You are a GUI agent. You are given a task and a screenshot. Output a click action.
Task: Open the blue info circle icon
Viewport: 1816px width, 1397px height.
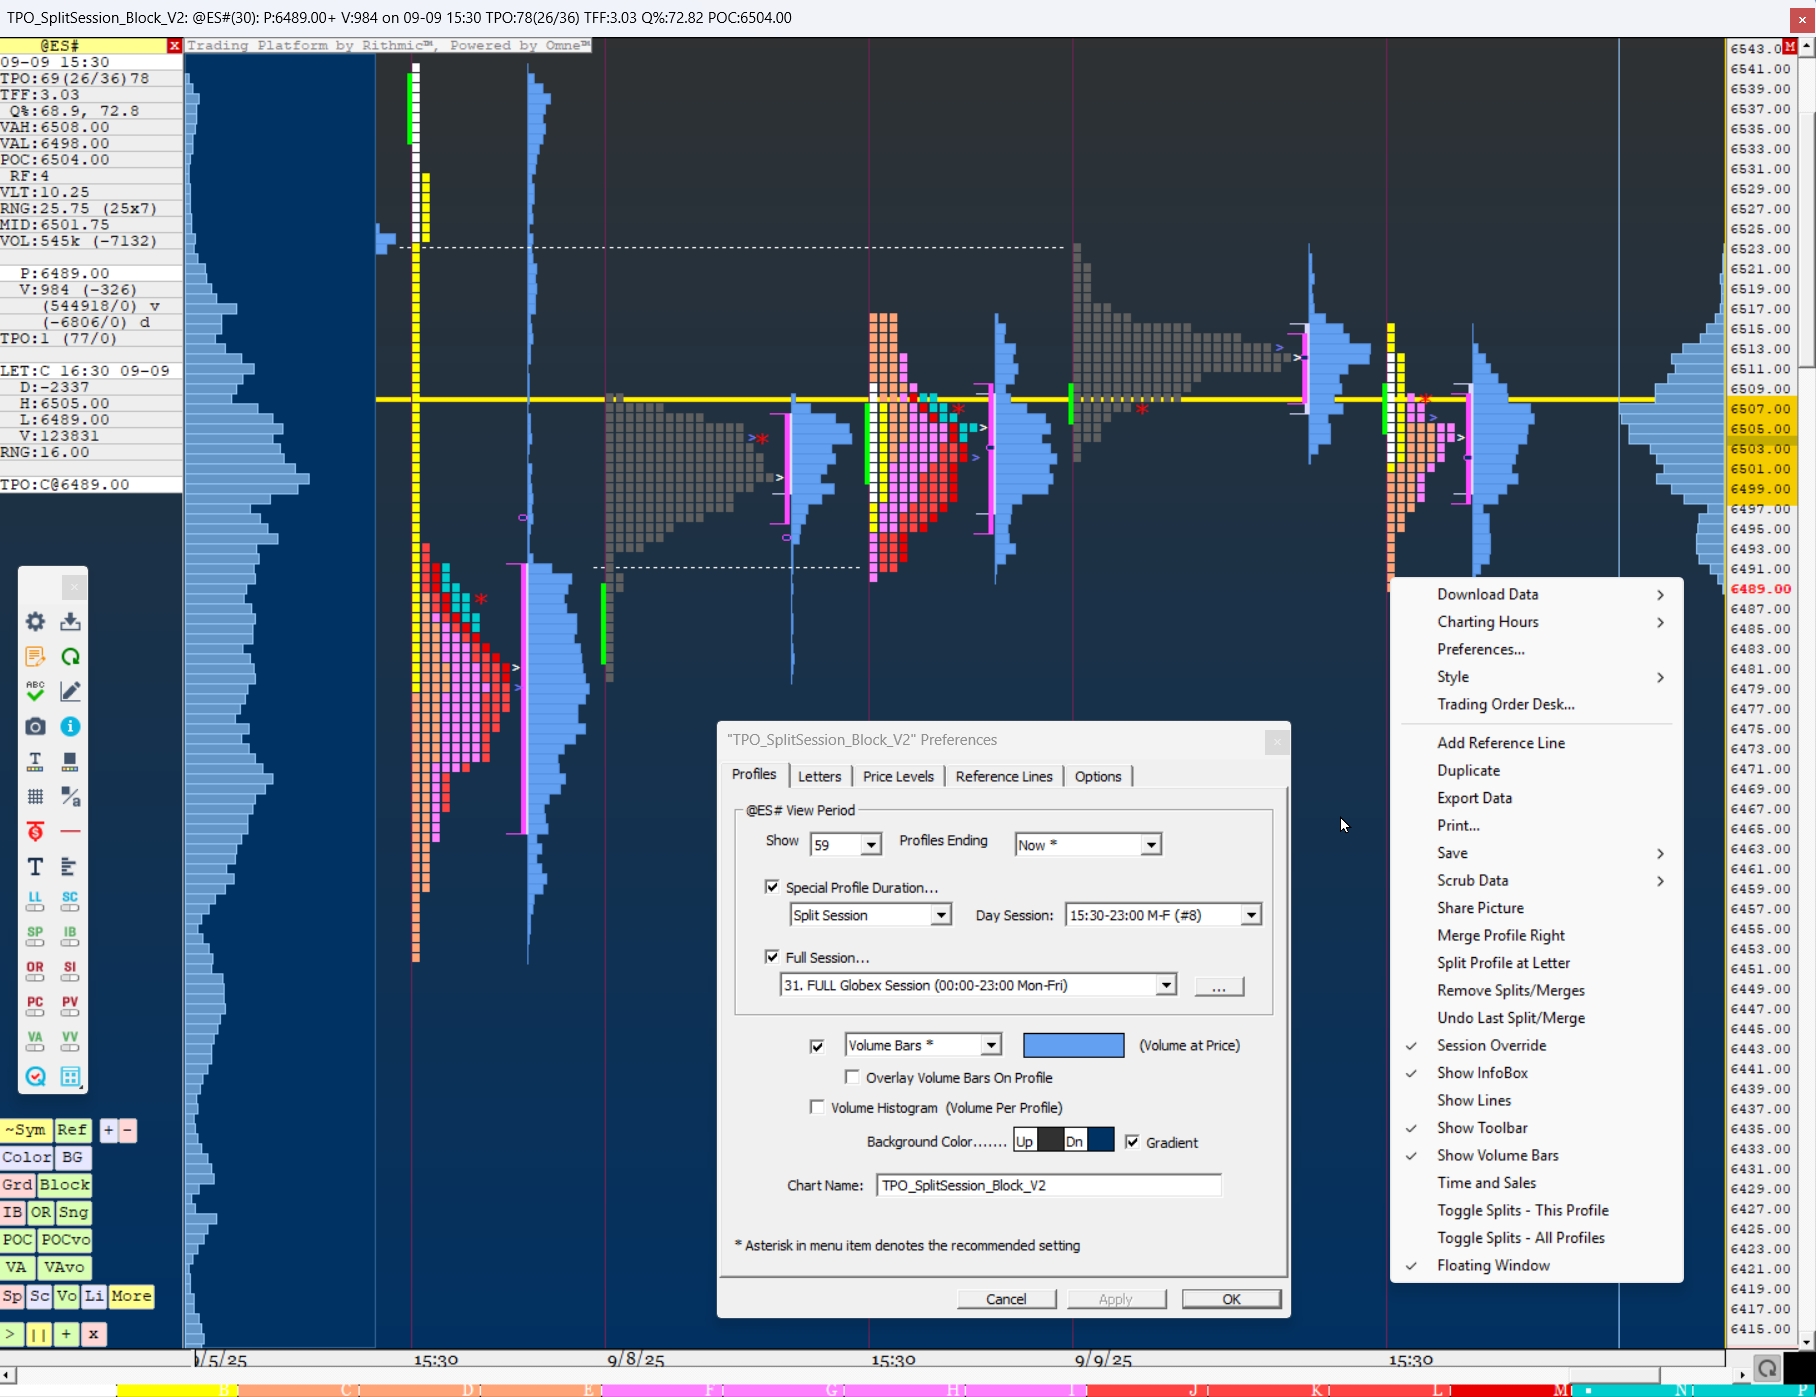coord(70,727)
